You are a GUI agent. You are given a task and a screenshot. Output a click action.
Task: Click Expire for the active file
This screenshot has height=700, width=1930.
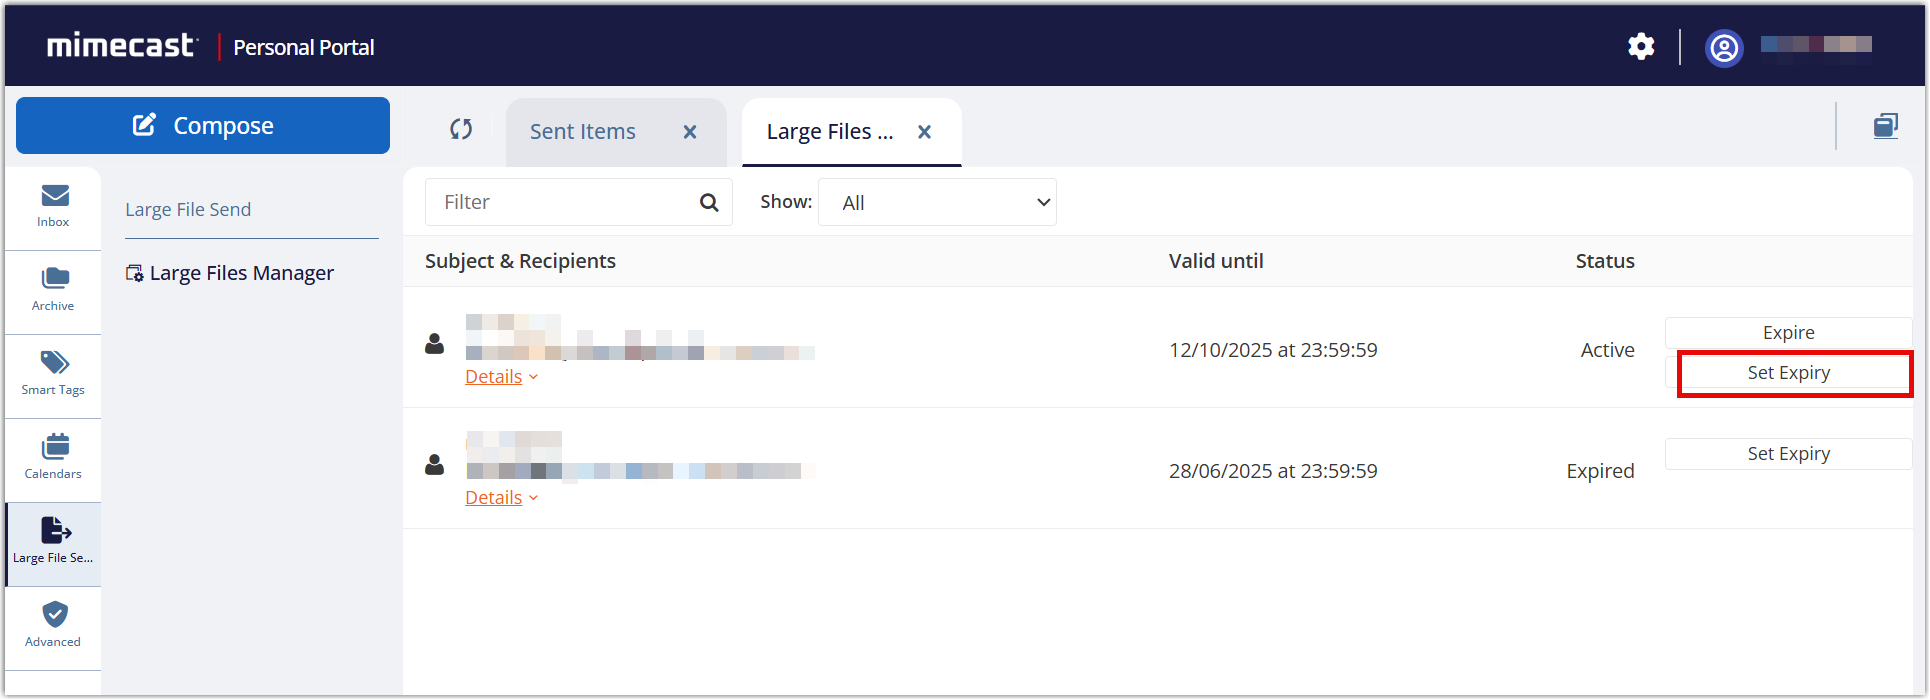pyautogui.click(x=1788, y=333)
